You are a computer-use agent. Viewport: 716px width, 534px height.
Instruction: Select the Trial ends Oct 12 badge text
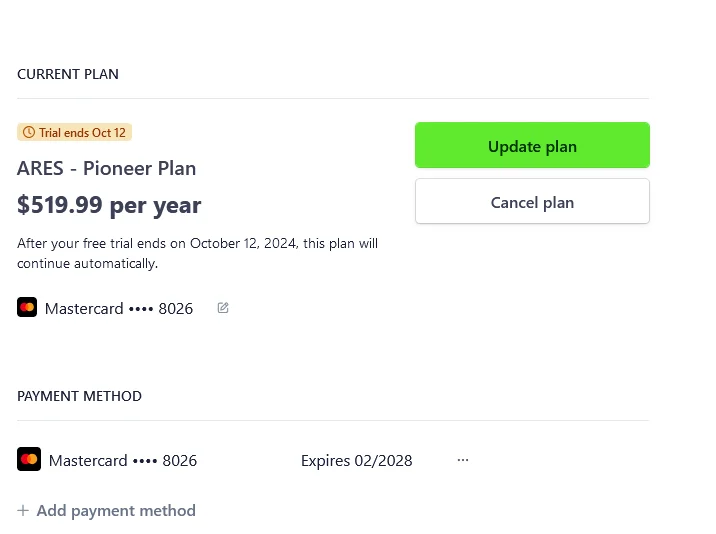82,132
